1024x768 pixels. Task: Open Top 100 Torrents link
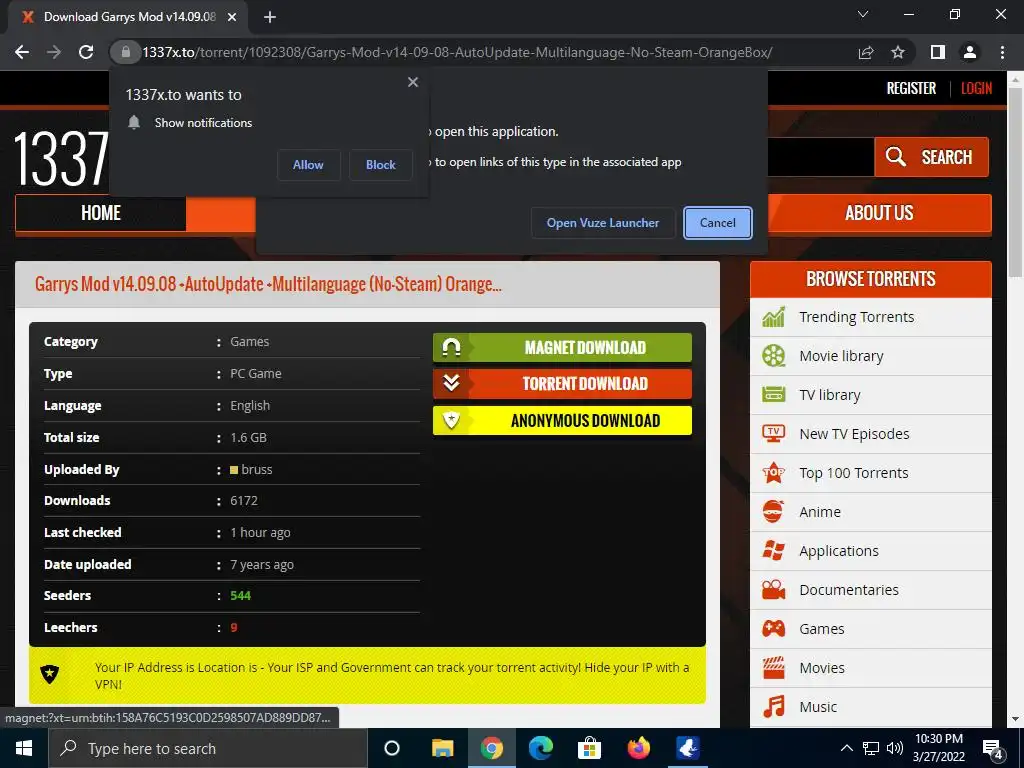pos(854,473)
